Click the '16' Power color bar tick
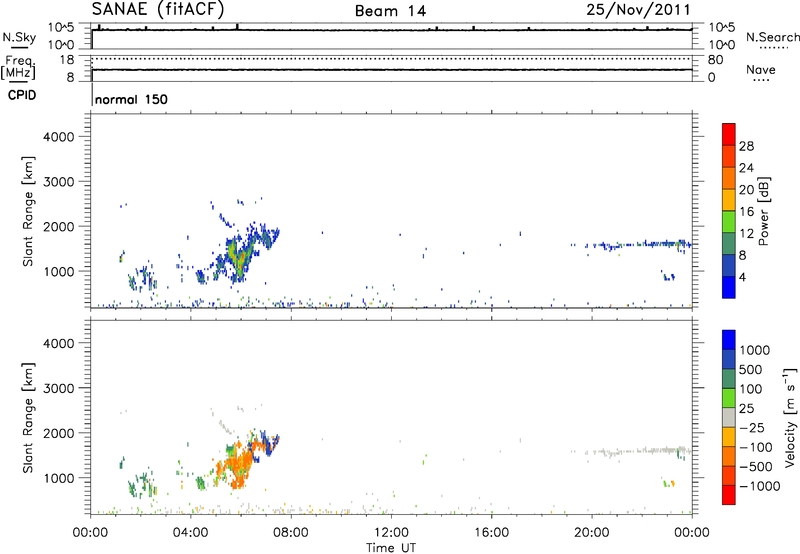 [746, 212]
